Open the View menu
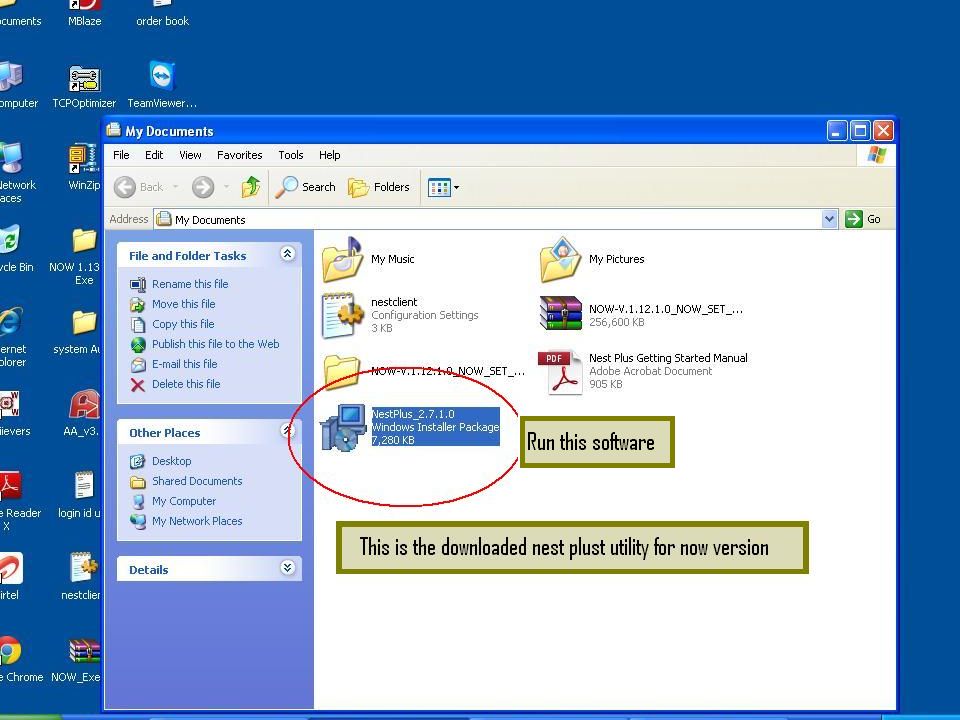Viewport: 960px width, 720px height. 190,155
